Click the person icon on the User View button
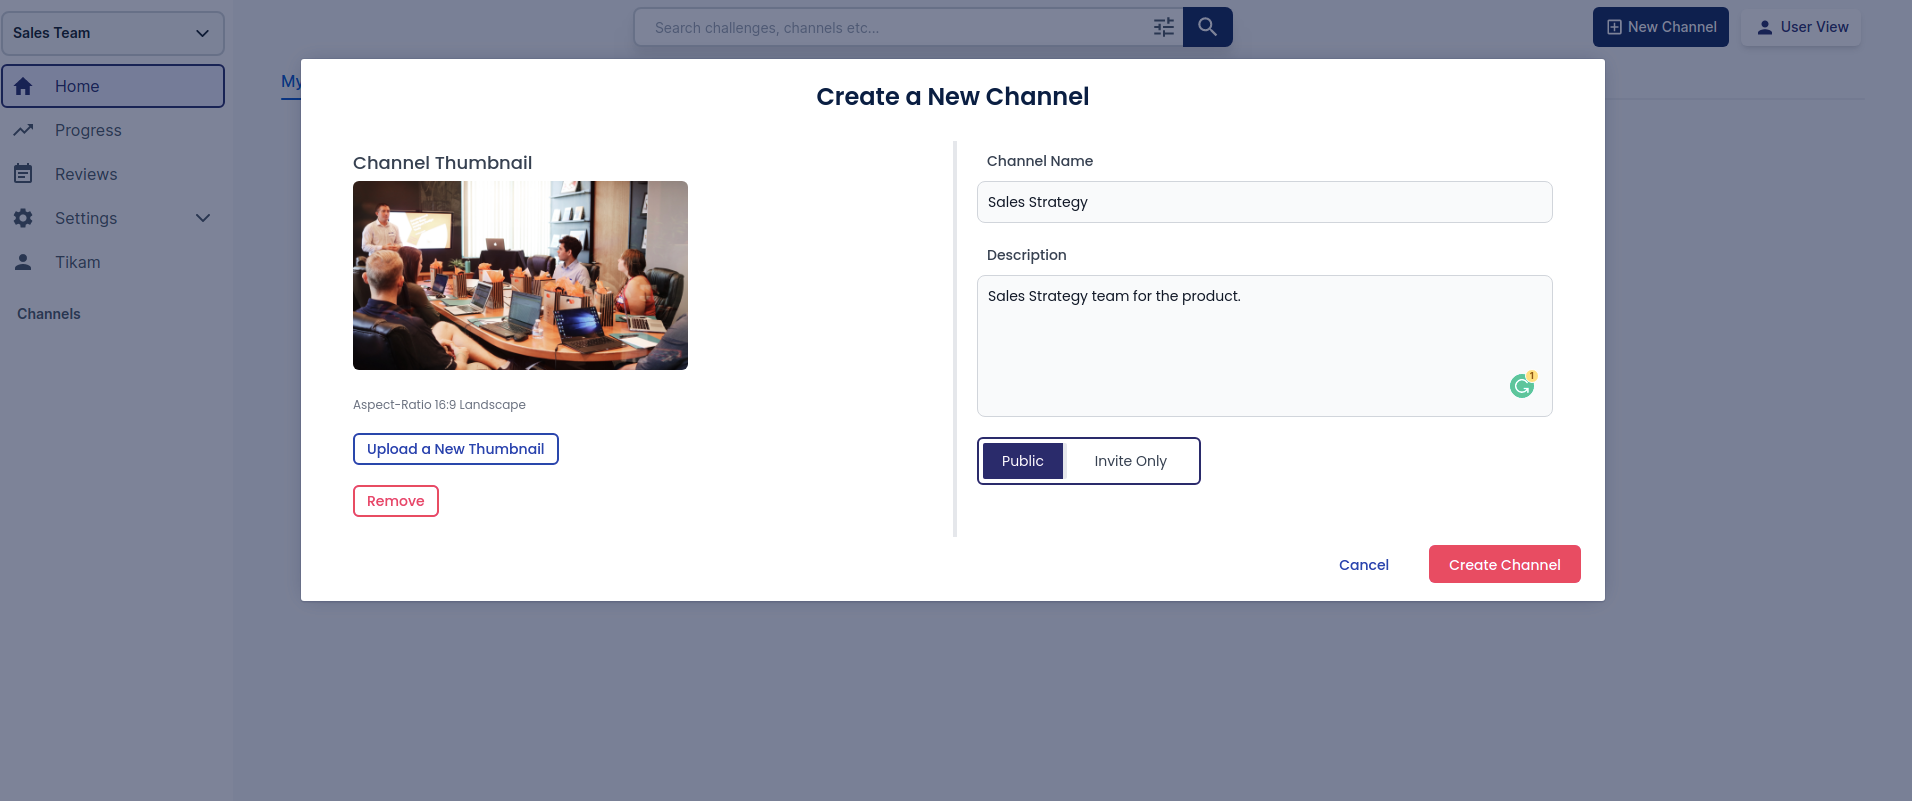The width and height of the screenshot is (1912, 801). coord(1765,27)
